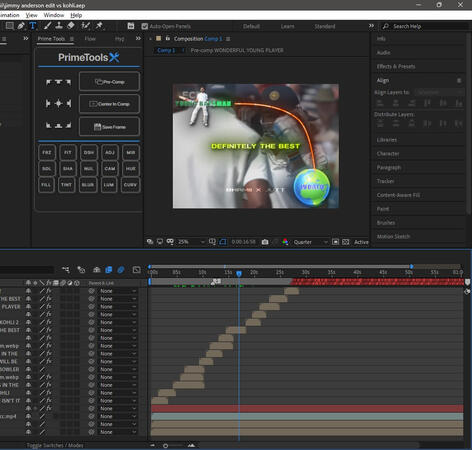Open the Window menu

(x=54, y=15)
